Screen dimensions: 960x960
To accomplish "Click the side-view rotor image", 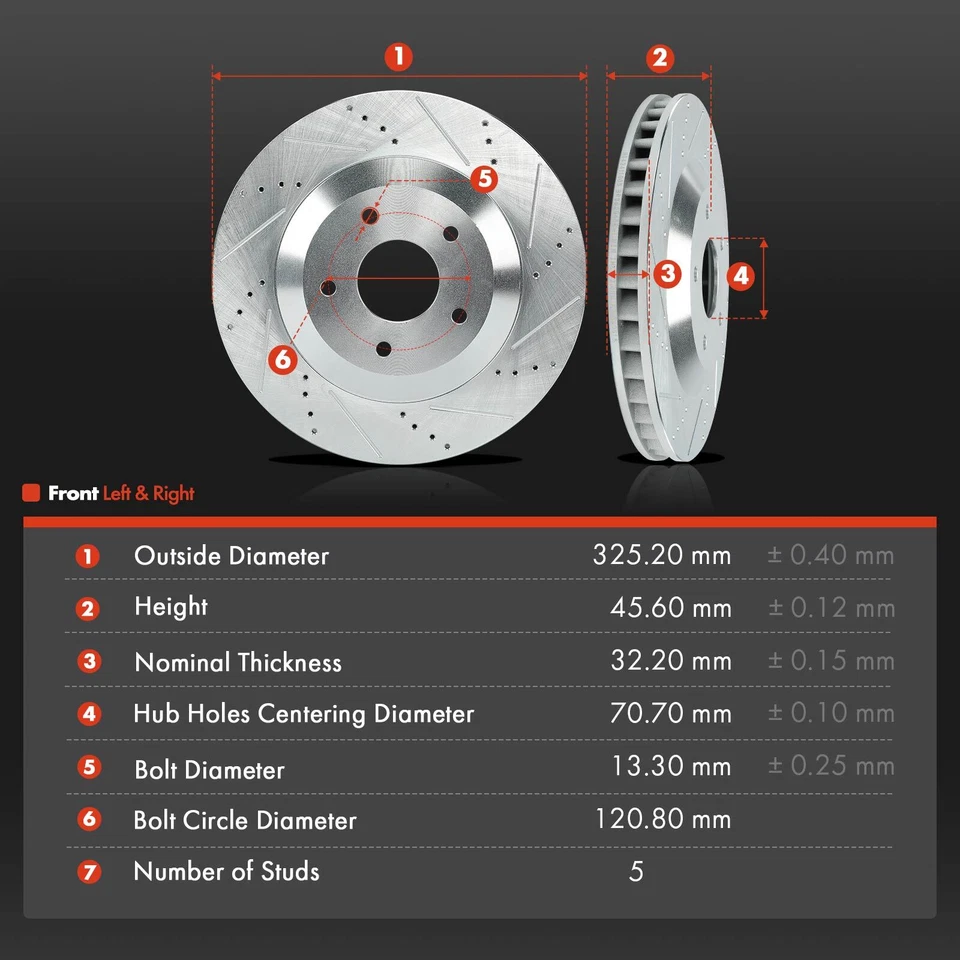I will 668,277.
